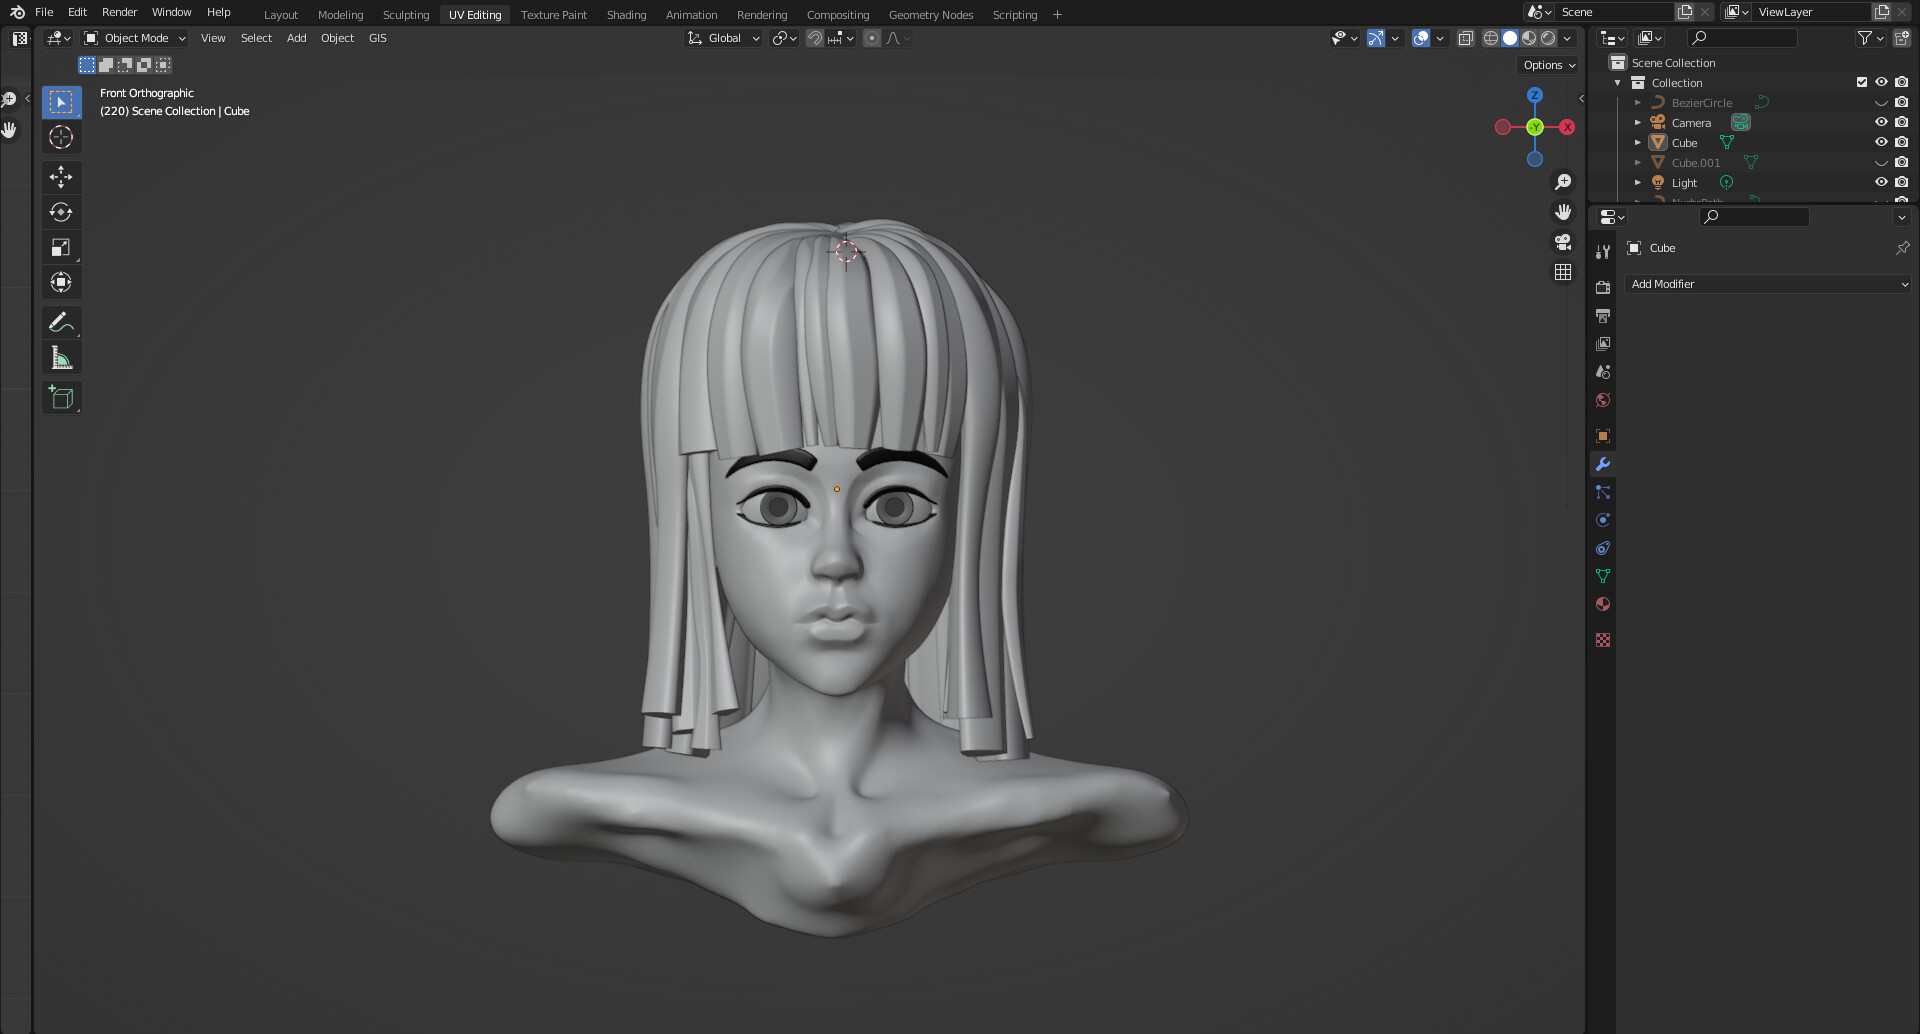Open the Render menu

[119, 12]
